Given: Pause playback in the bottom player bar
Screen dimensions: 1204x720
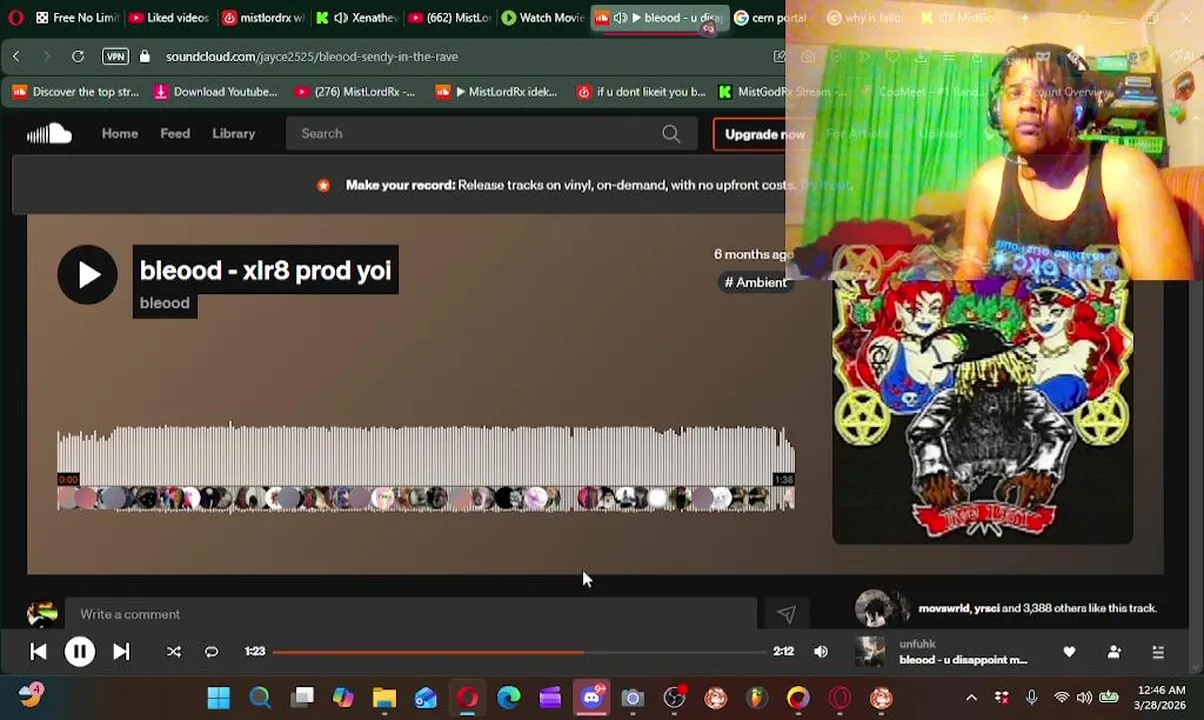Looking at the screenshot, I should (x=80, y=652).
